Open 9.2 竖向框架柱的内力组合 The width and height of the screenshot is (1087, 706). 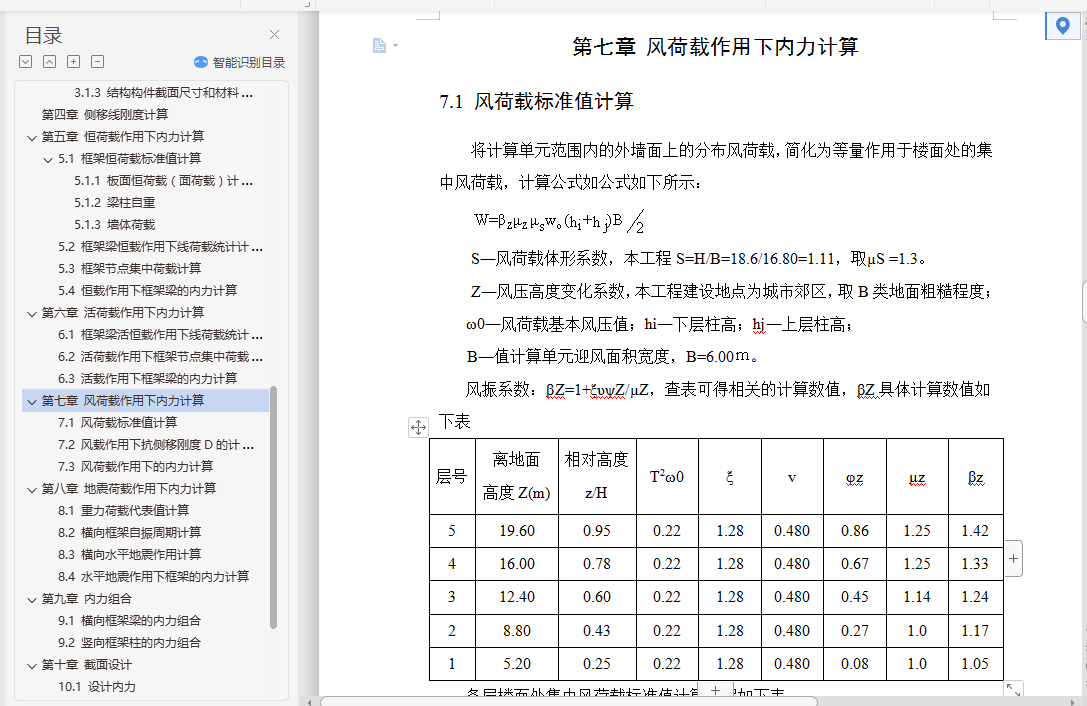130,643
